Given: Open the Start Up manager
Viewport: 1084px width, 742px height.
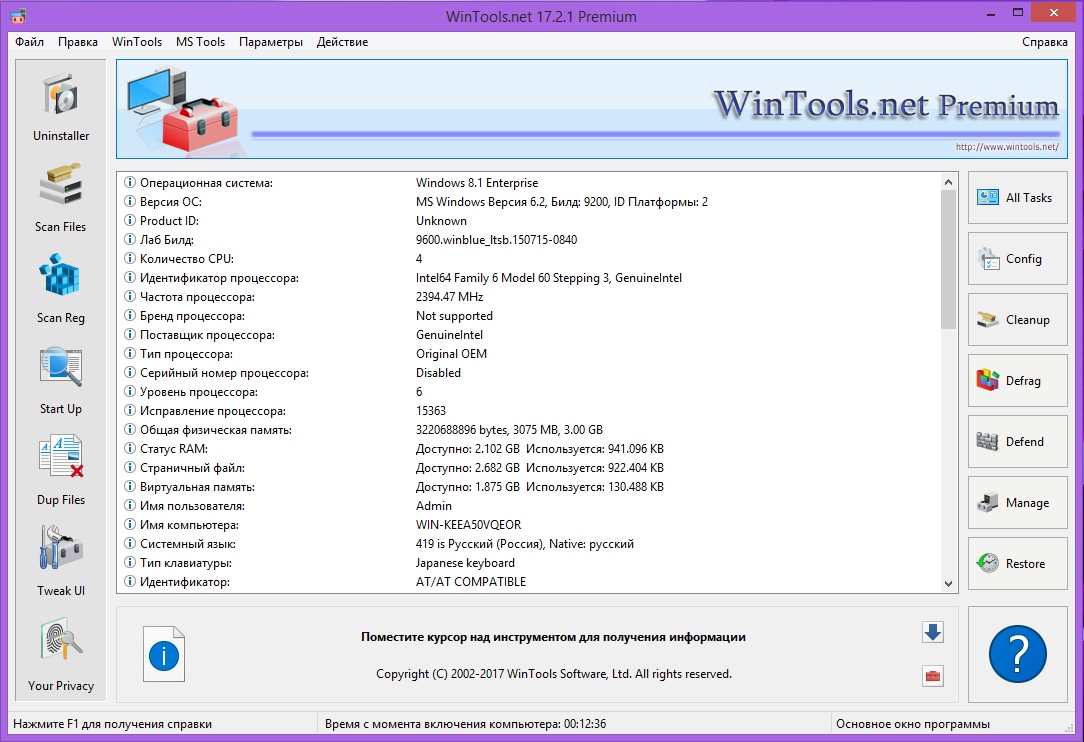Looking at the screenshot, I should pos(61,380).
